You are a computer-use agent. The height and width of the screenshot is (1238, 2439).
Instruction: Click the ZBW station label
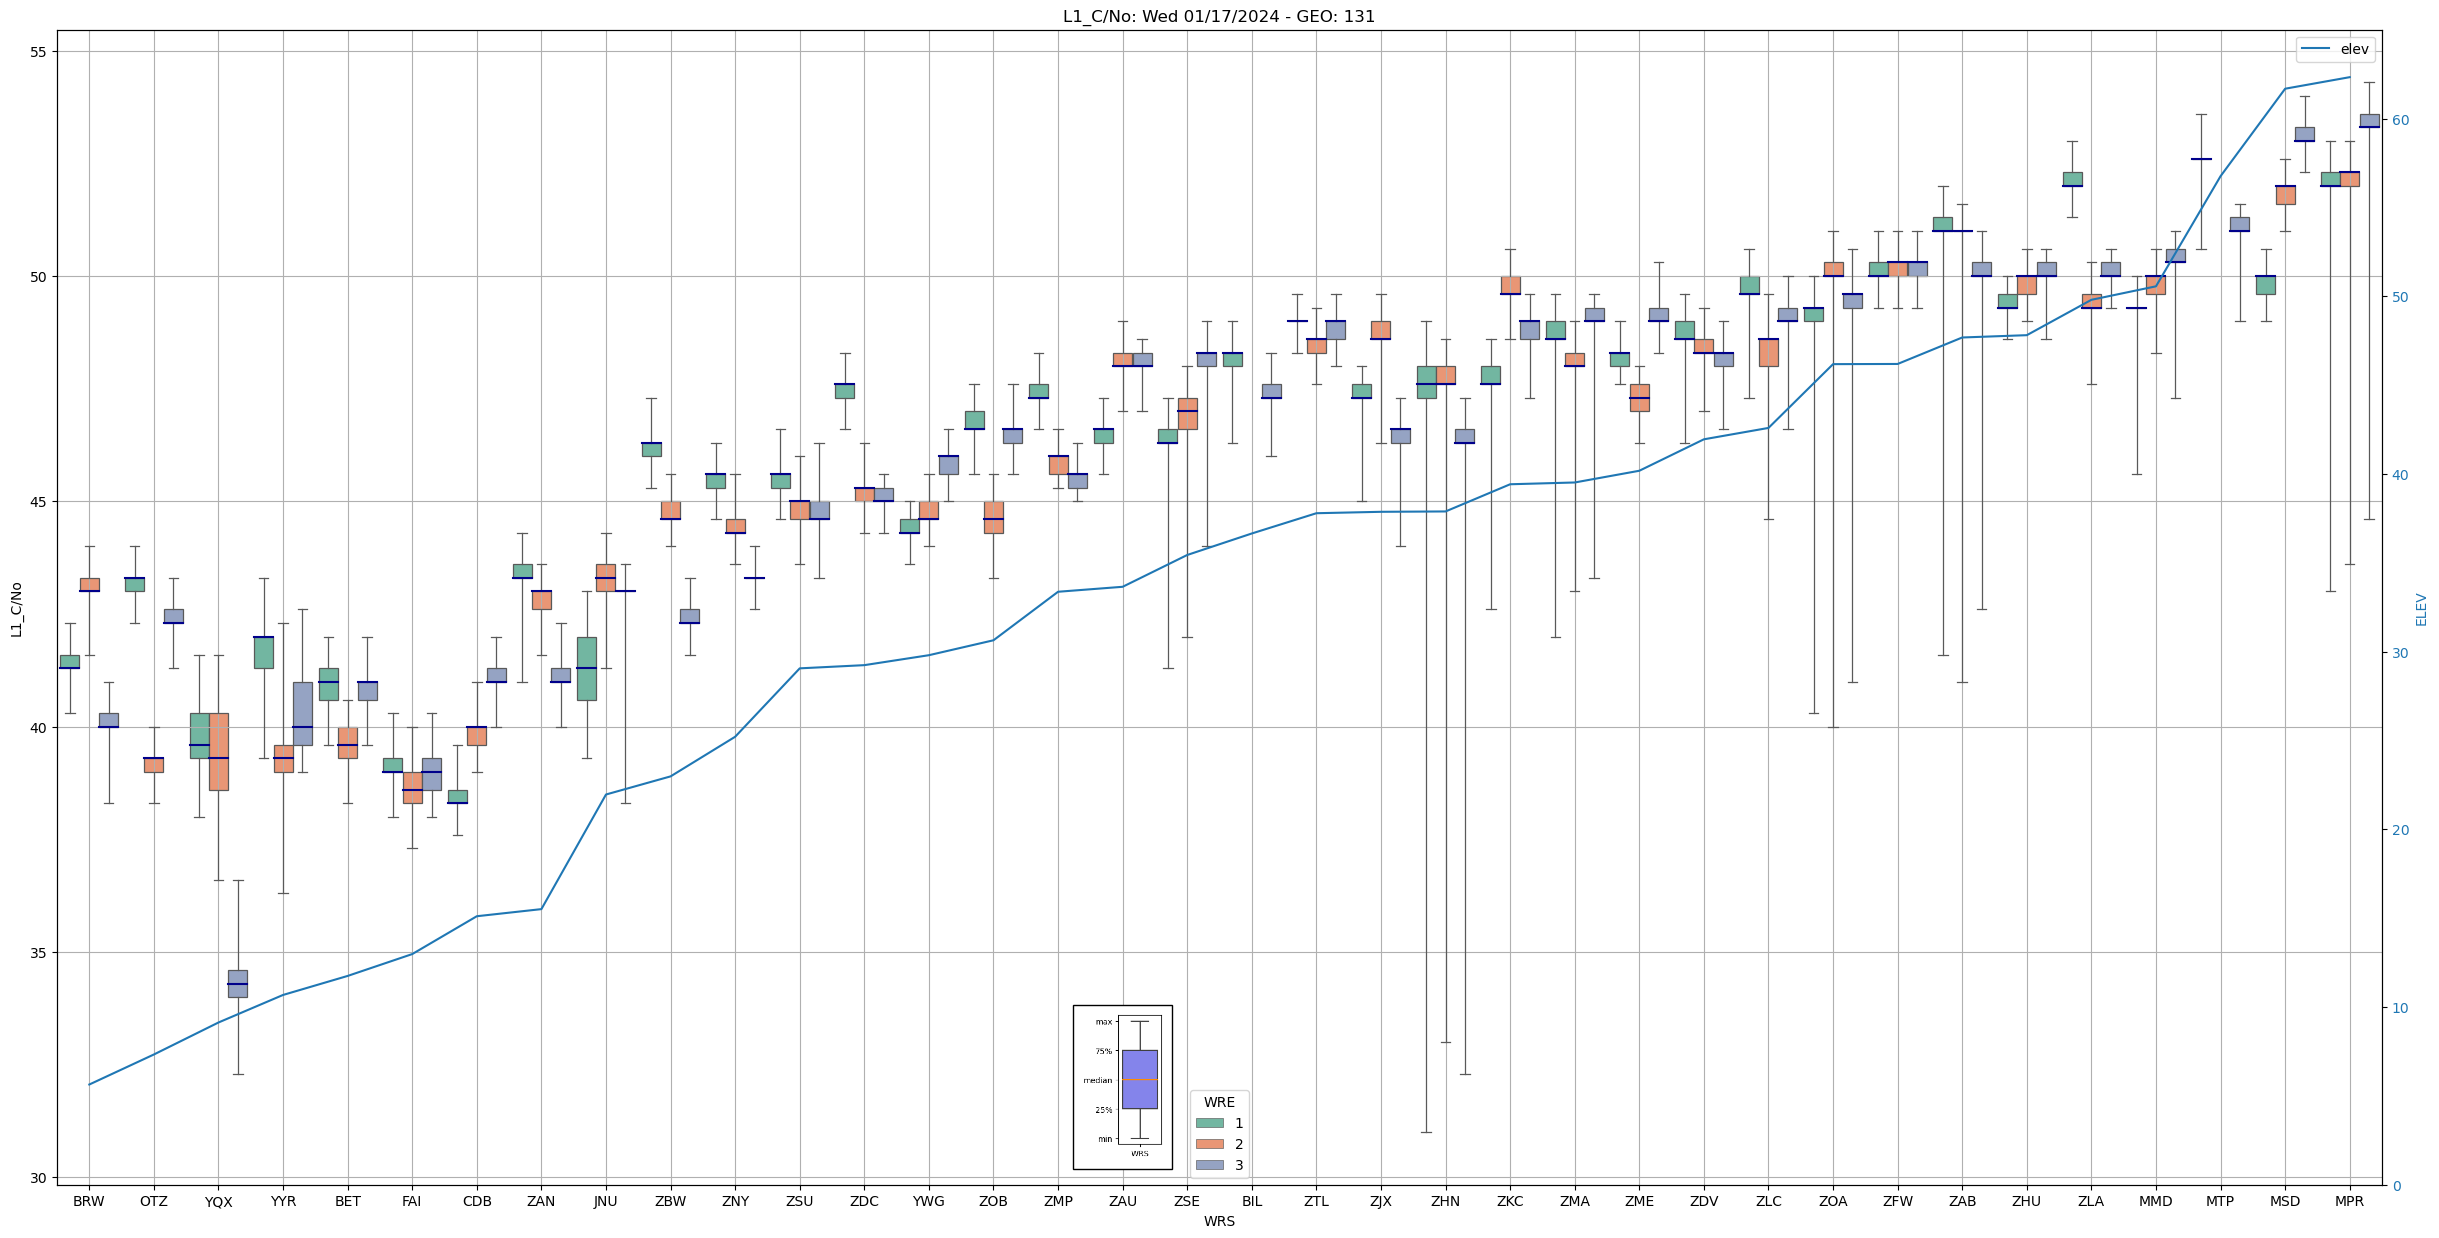[x=671, y=1201]
